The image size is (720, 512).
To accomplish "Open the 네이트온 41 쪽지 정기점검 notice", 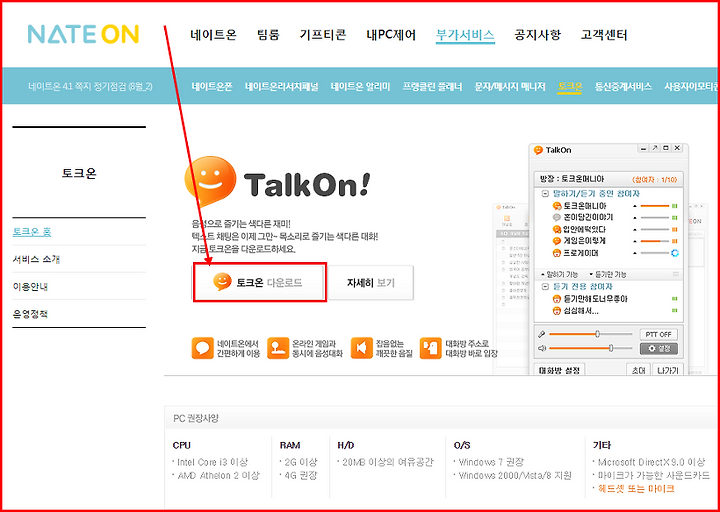I will (x=90, y=86).
